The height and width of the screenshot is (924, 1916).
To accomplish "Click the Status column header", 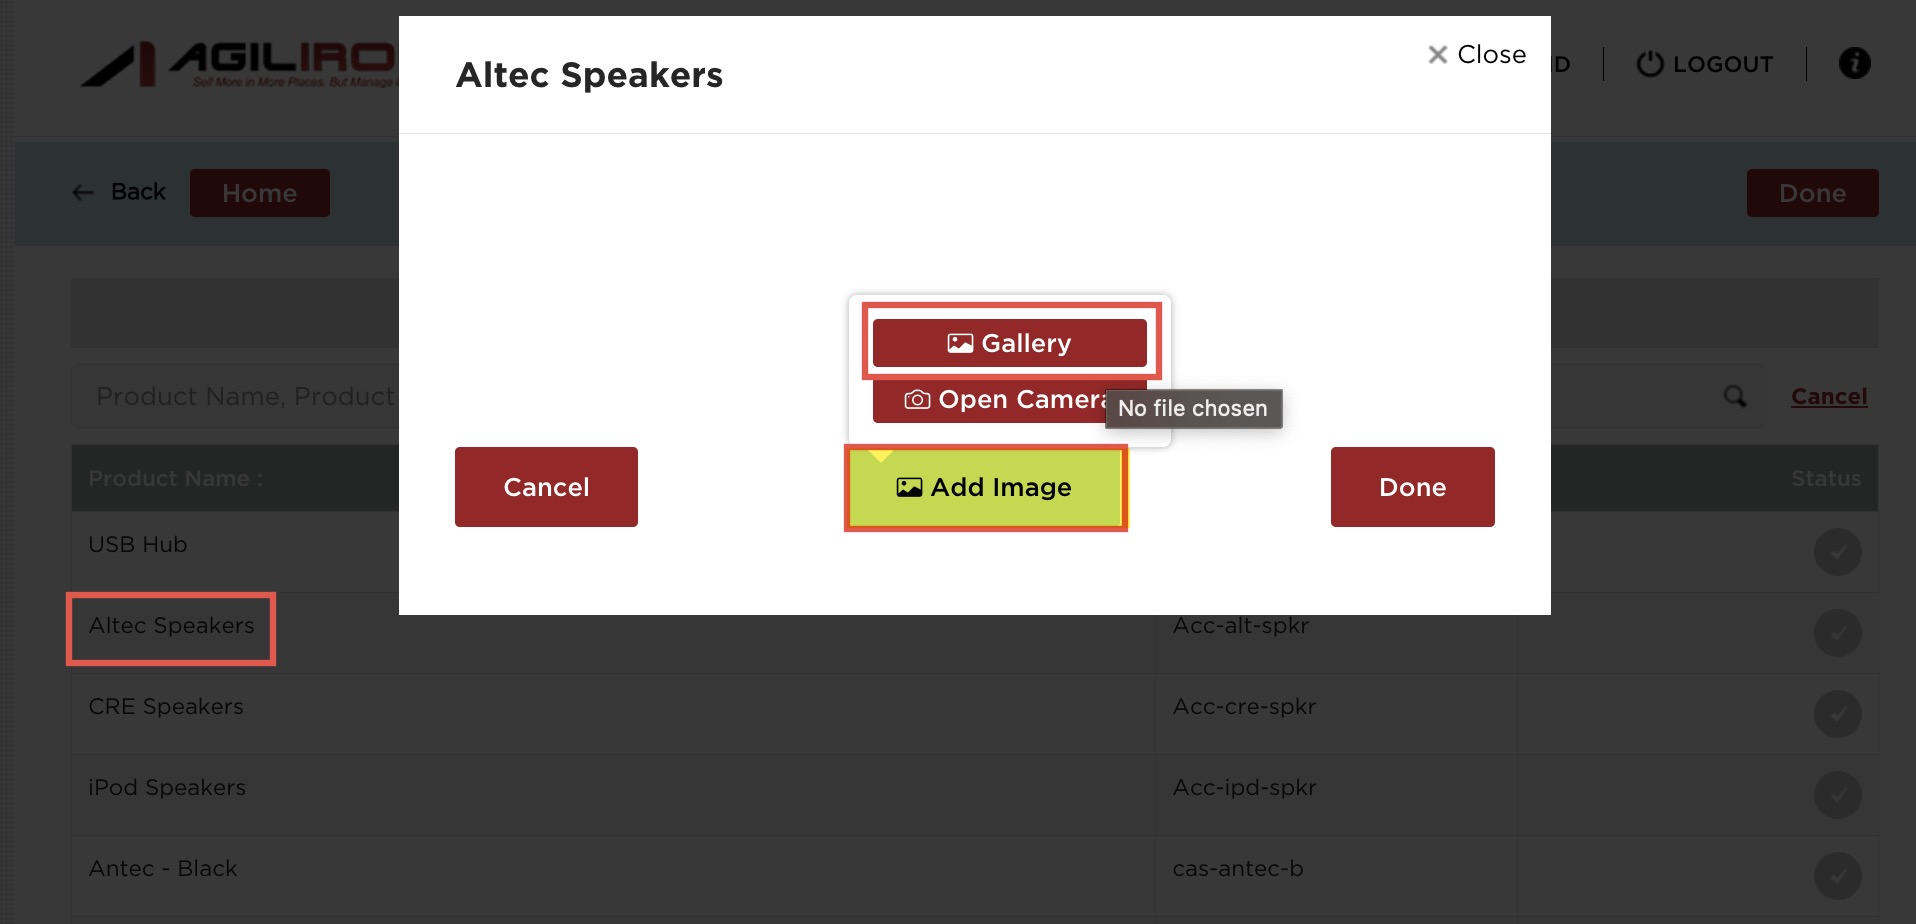I will [1826, 479].
